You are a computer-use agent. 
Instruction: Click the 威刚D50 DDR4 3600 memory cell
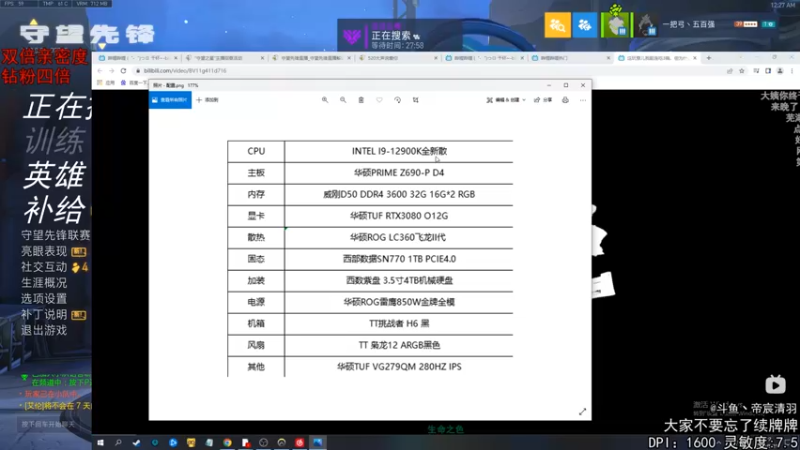point(399,194)
